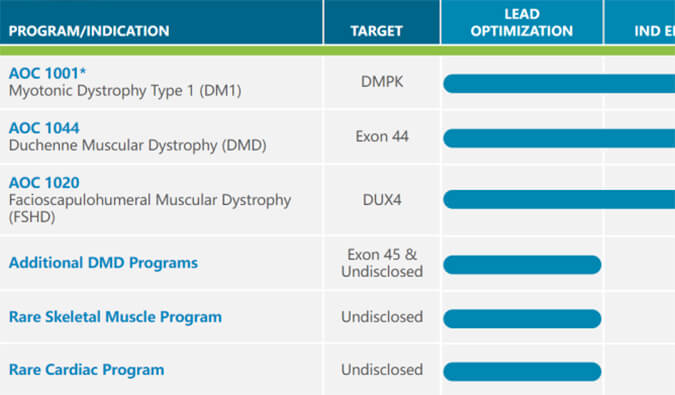This screenshot has height=395, width=675.
Task: Open the AOC 1001 program link
Action: (47, 73)
